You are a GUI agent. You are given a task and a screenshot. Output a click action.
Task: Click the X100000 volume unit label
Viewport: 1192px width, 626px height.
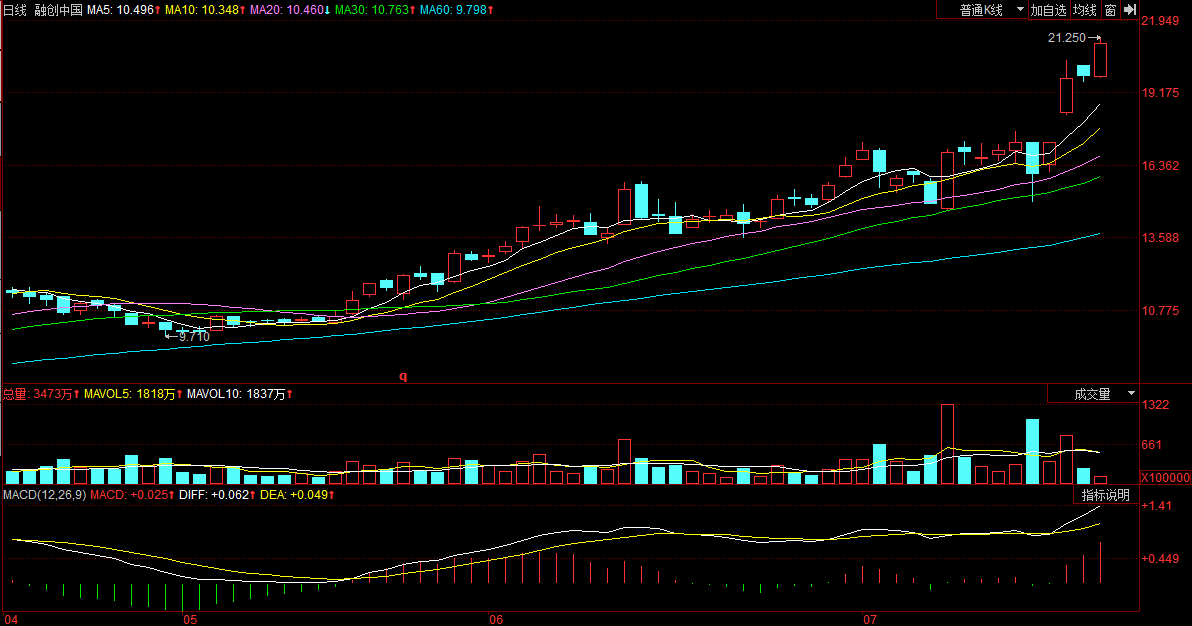point(1165,478)
